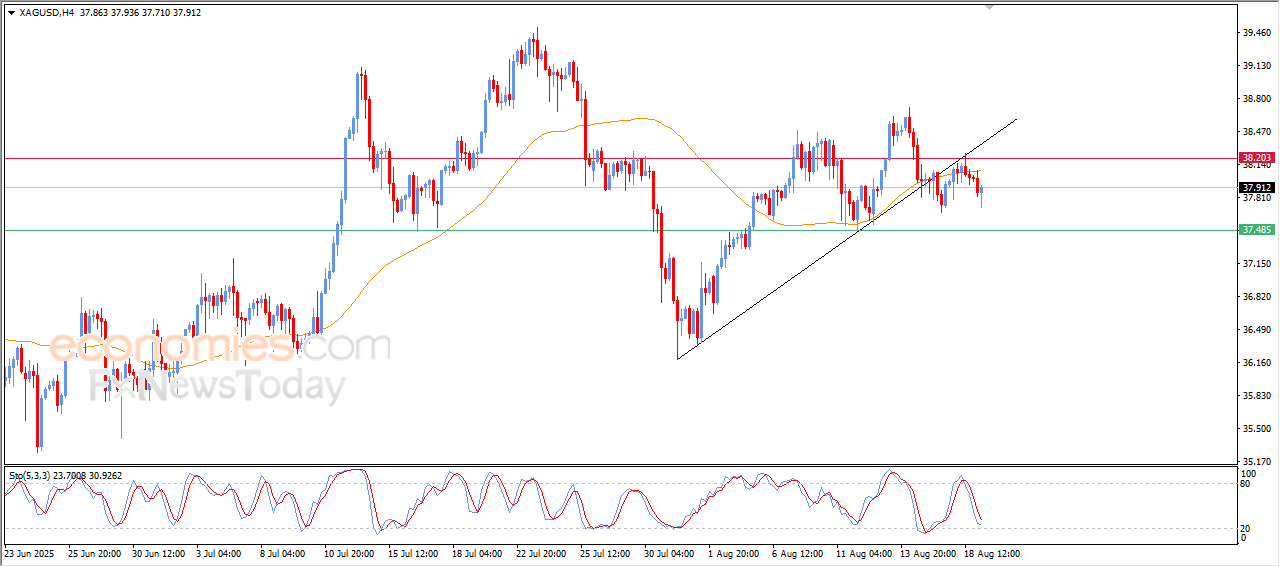Click the green 37.485 price label
The width and height of the screenshot is (1280, 567).
(1256, 230)
